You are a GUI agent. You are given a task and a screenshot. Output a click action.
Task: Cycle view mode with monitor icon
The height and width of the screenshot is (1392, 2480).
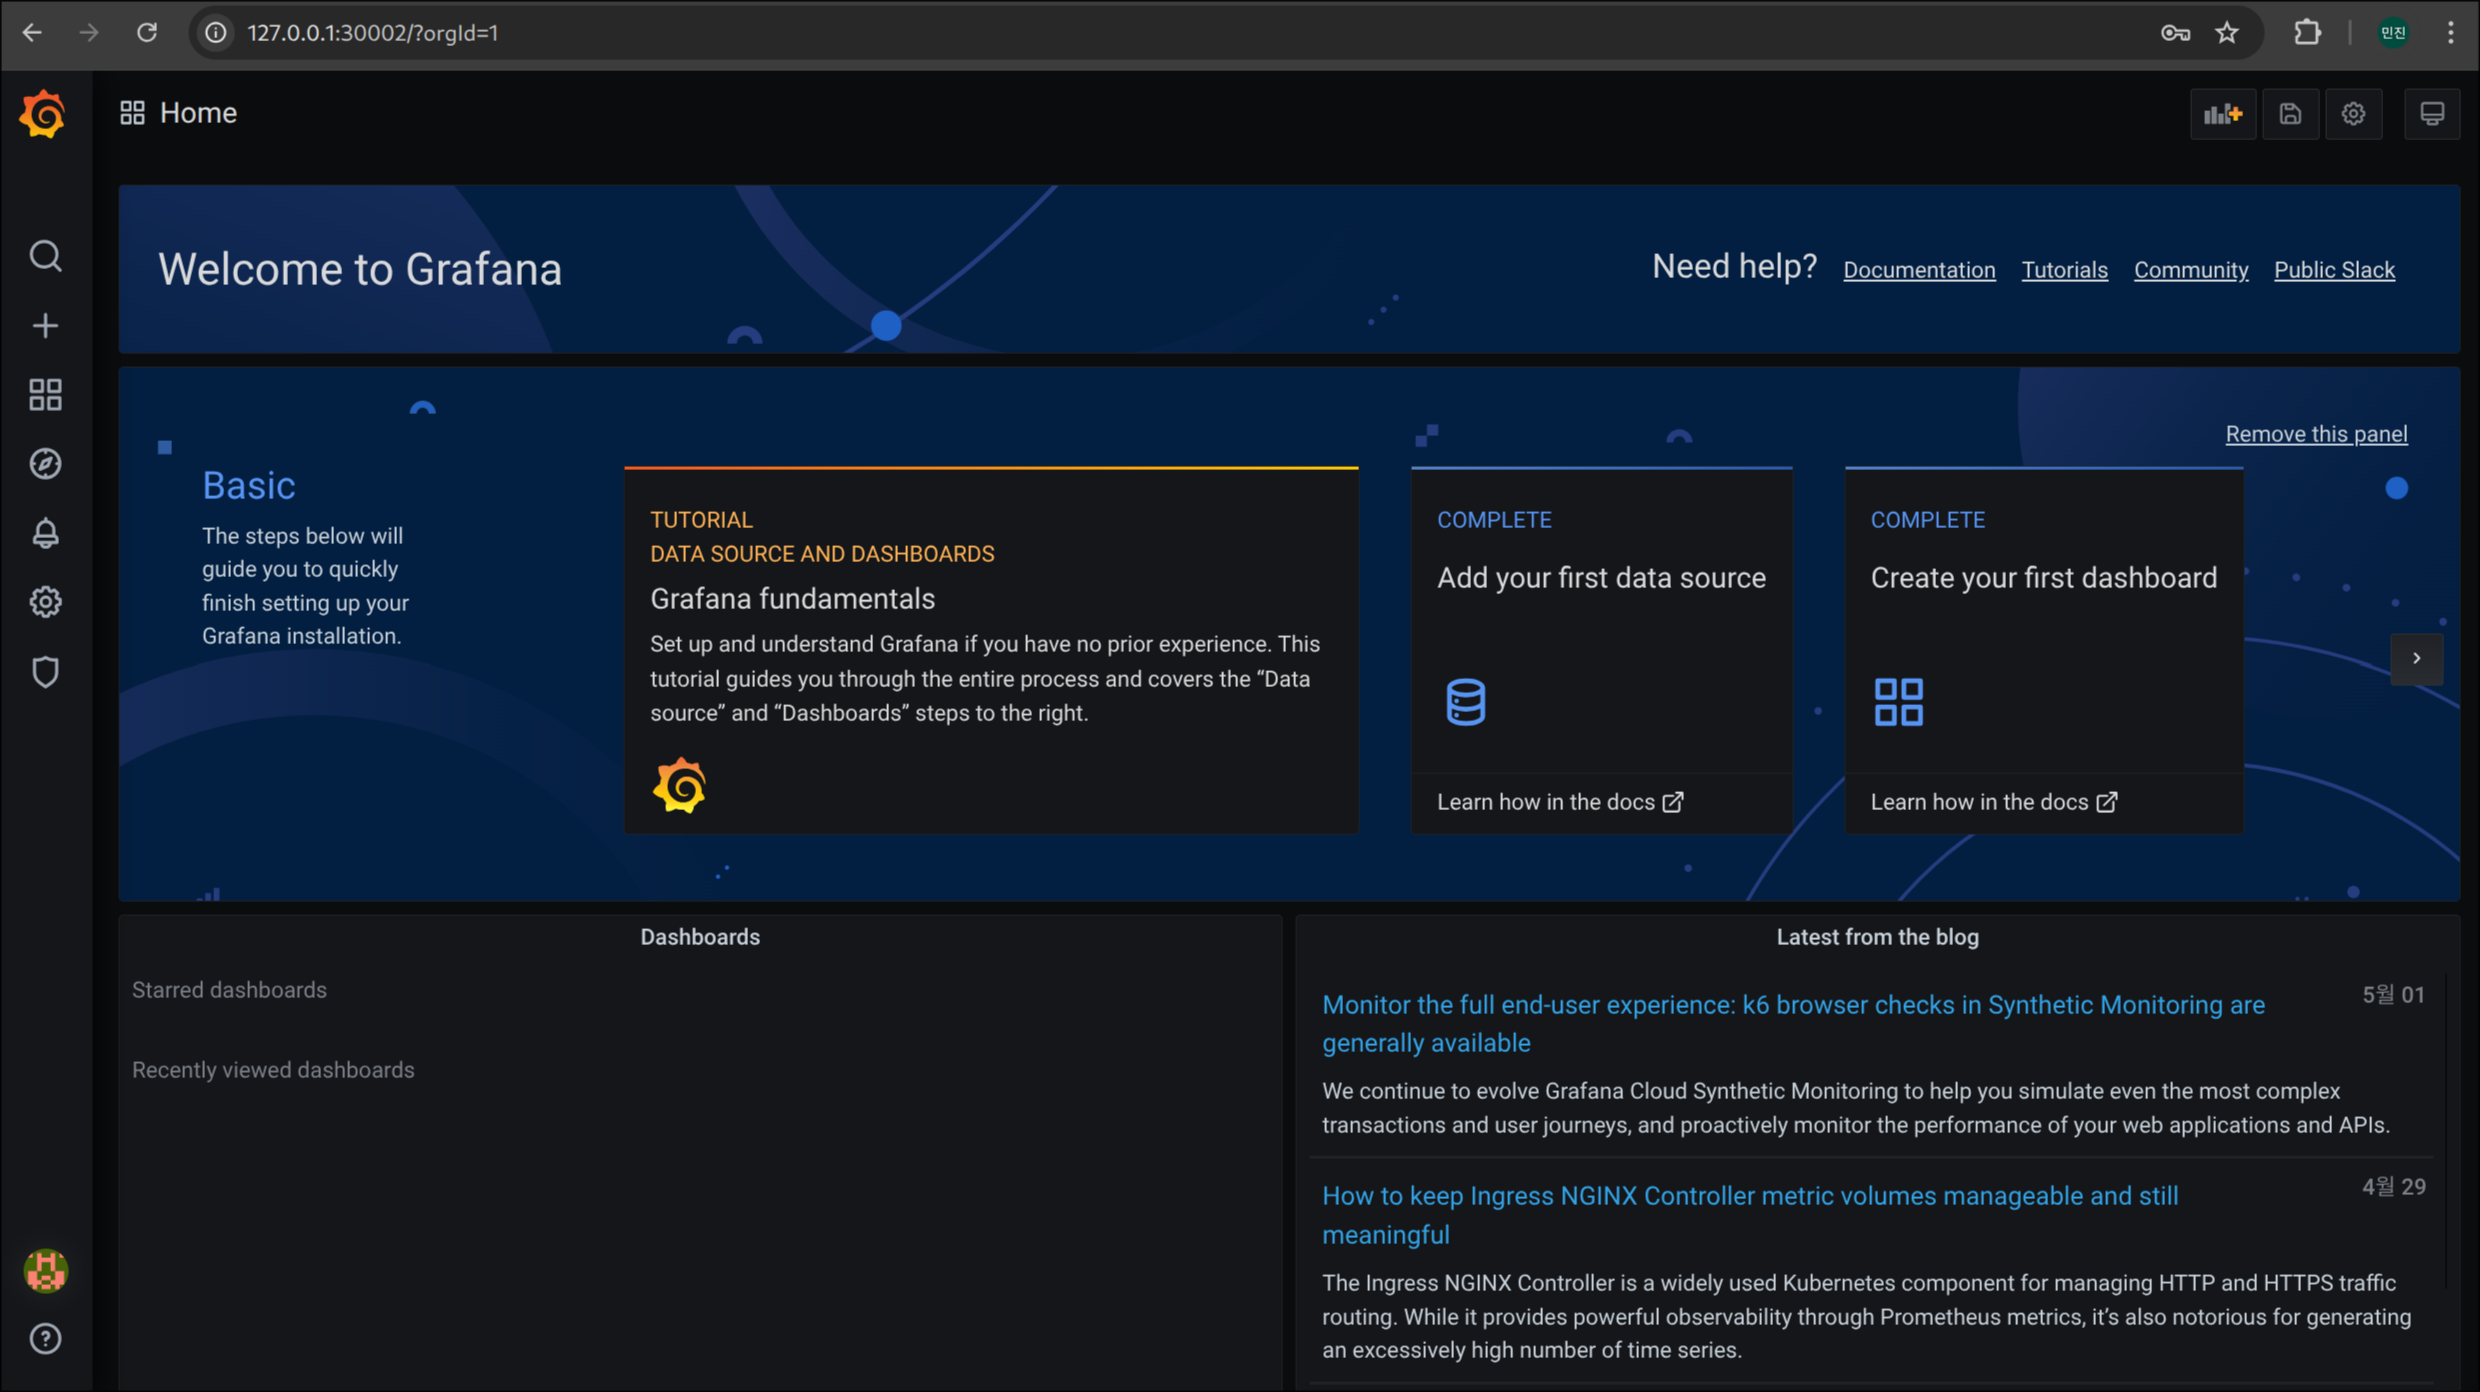[2432, 114]
